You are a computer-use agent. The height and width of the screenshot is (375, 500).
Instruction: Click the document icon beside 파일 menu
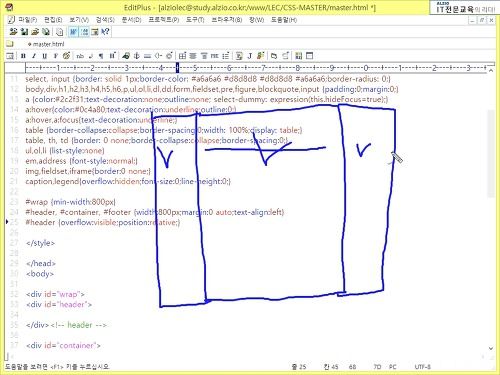click(11, 20)
